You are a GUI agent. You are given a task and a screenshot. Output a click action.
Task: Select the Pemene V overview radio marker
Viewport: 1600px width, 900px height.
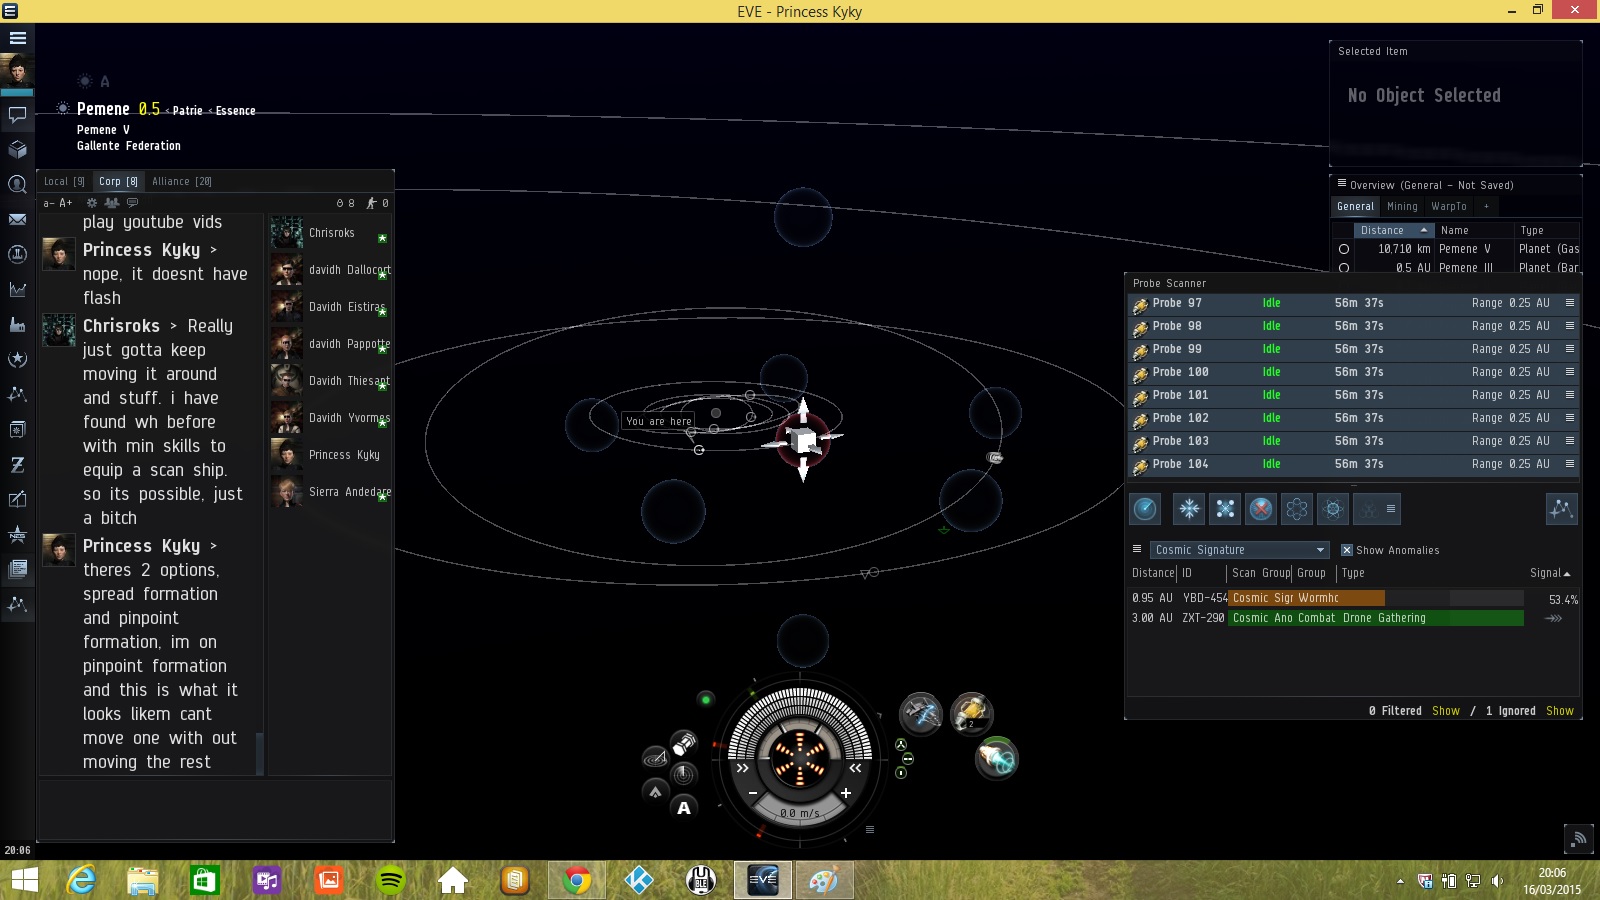click(1344, 249)
